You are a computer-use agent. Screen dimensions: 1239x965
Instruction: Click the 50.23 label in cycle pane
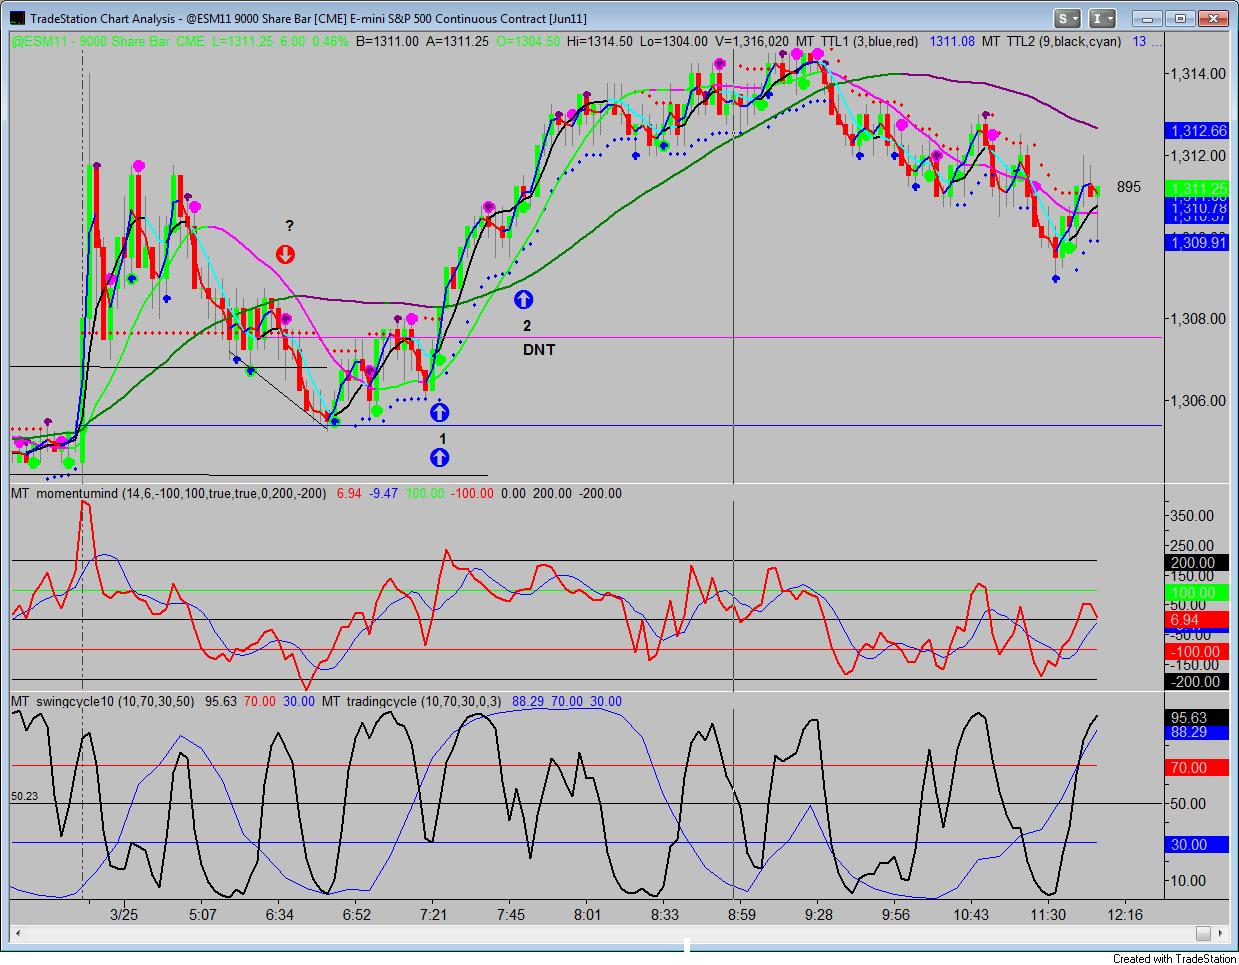click(x=24, y=797)
